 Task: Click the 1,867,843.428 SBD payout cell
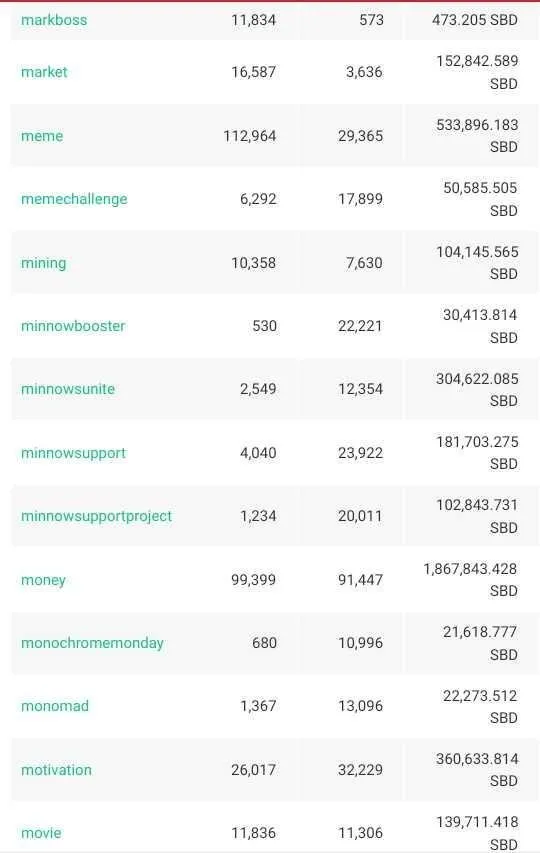pos(470,580)
